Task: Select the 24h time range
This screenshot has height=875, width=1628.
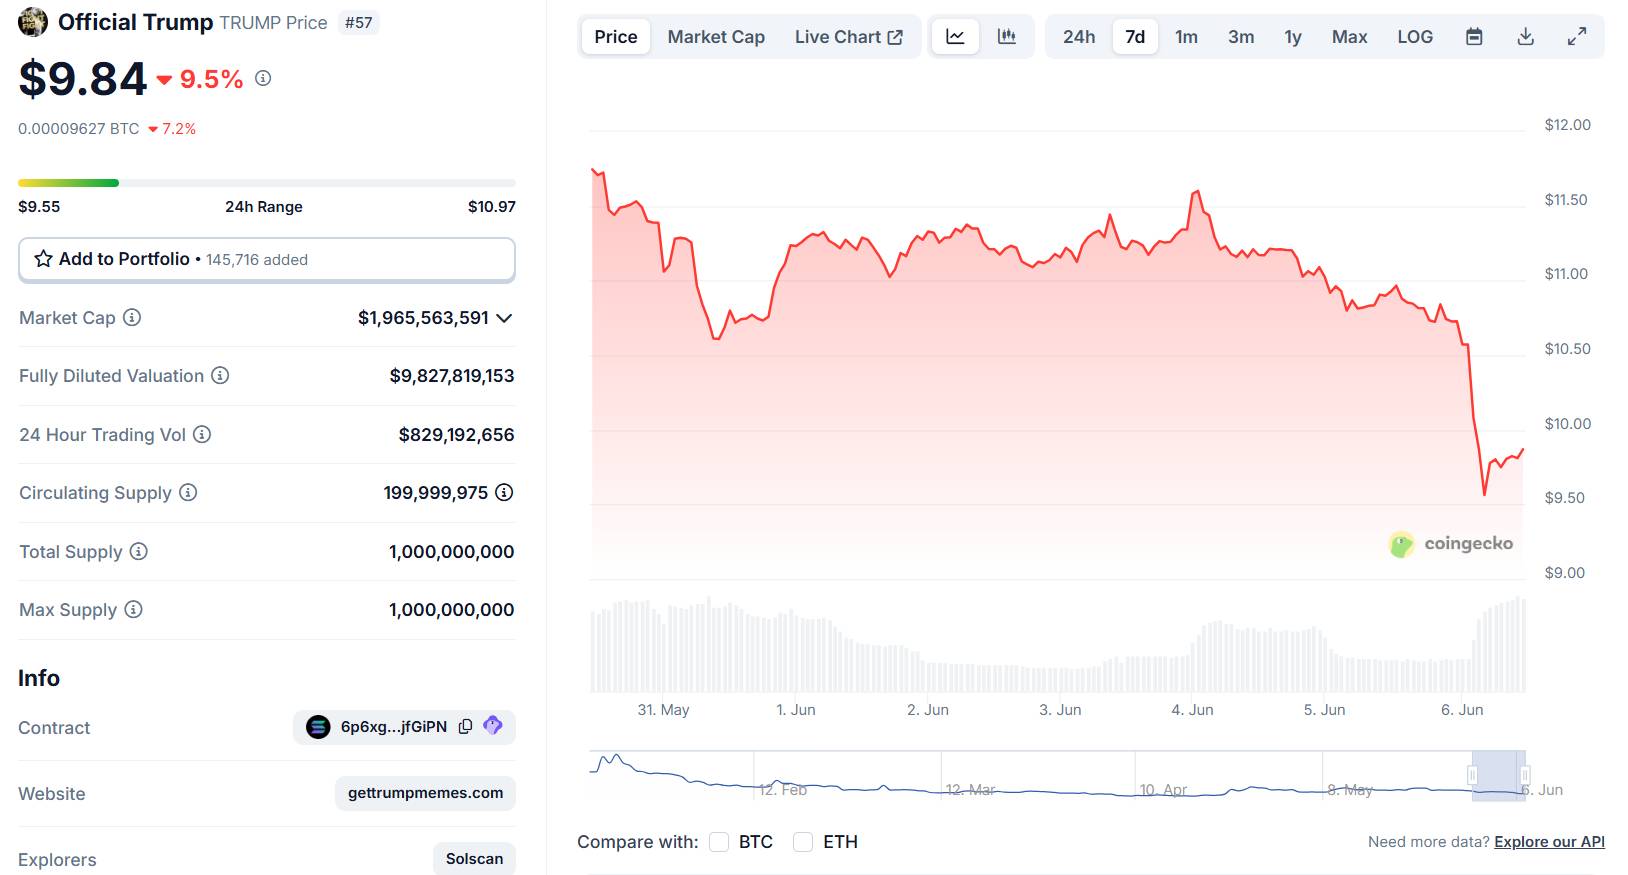Action: (1079, 37)
